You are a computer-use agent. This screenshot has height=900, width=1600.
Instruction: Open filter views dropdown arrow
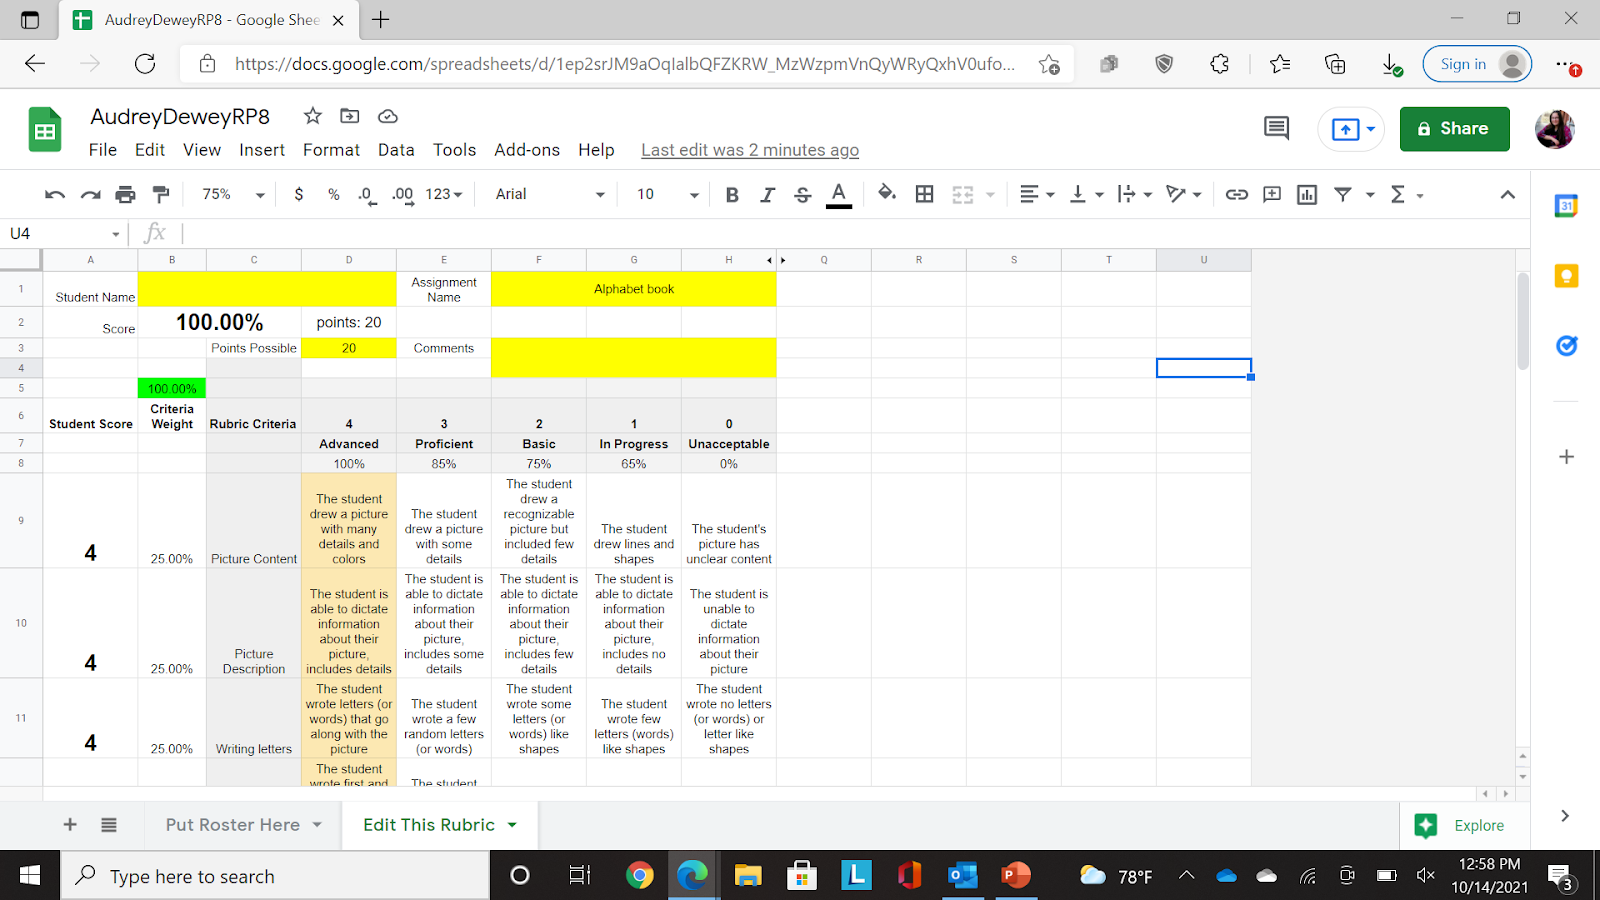pos(1370,195)
